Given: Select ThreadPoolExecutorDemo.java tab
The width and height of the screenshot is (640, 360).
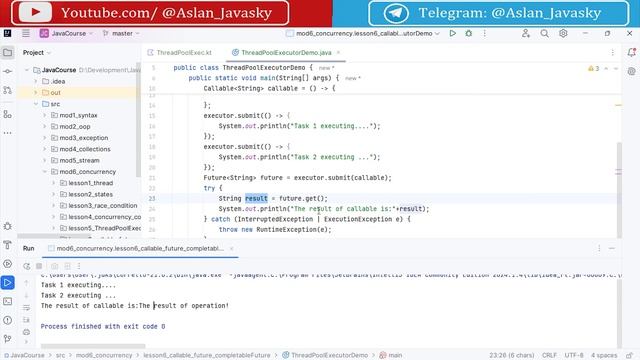Looking at the screenshot, I should pos(286,53).
